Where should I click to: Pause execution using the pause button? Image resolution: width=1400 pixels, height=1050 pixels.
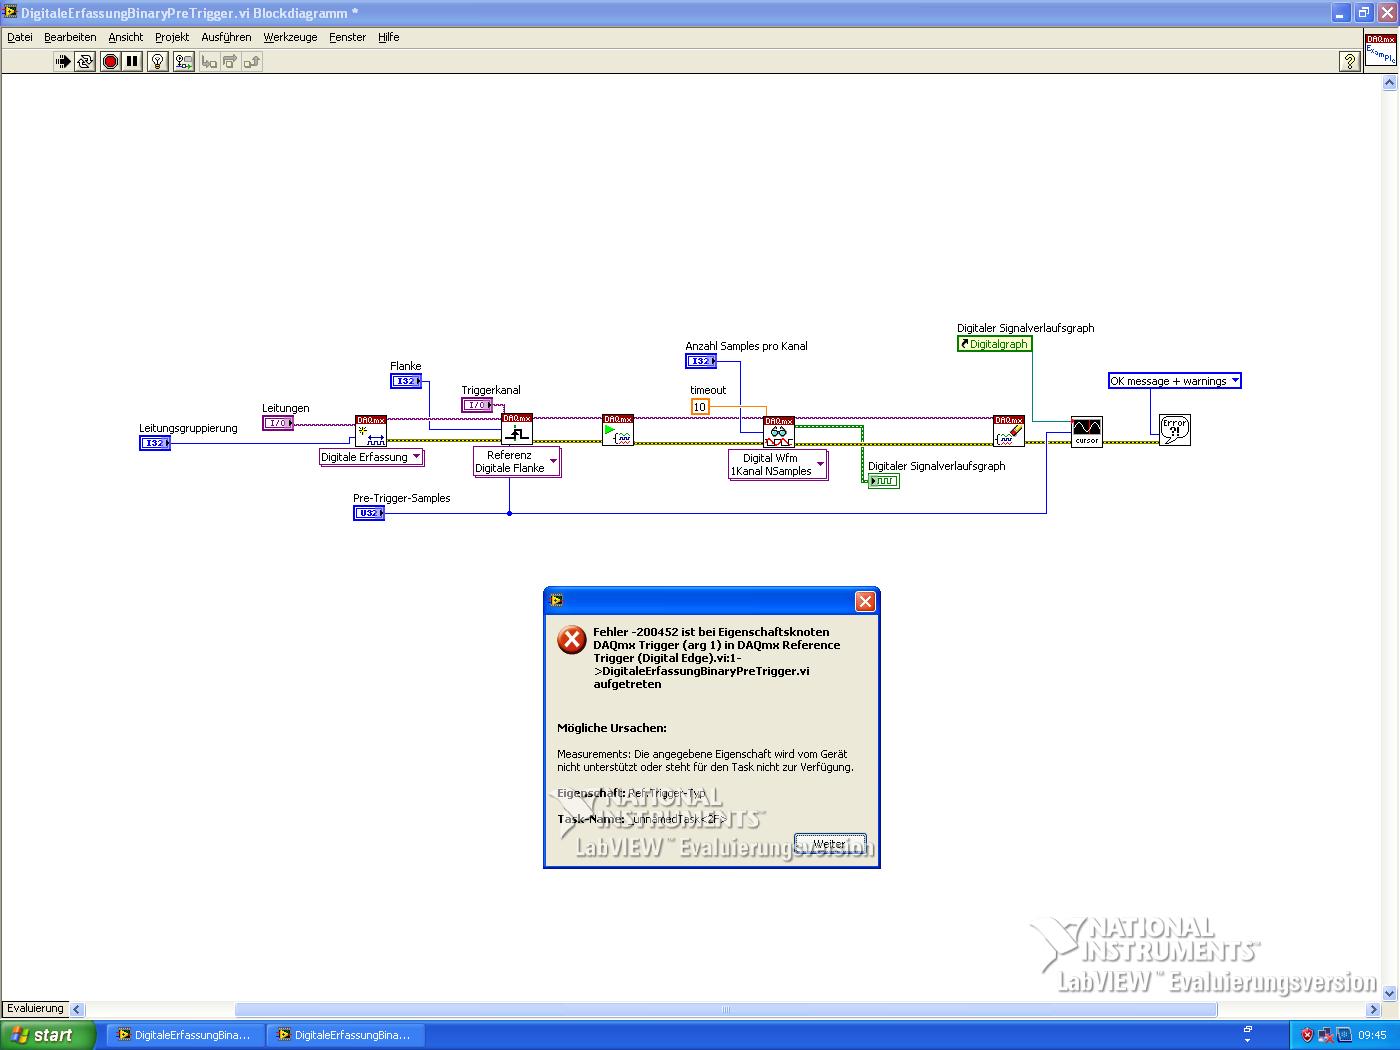click(x=132, y=62)
